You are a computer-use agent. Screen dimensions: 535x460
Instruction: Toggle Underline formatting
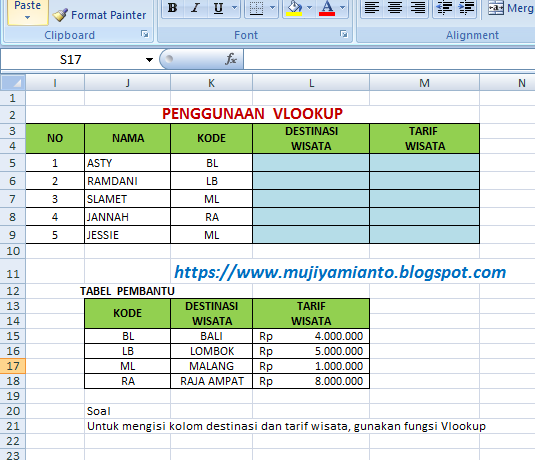pyautogui.click(x=218, y=8)
